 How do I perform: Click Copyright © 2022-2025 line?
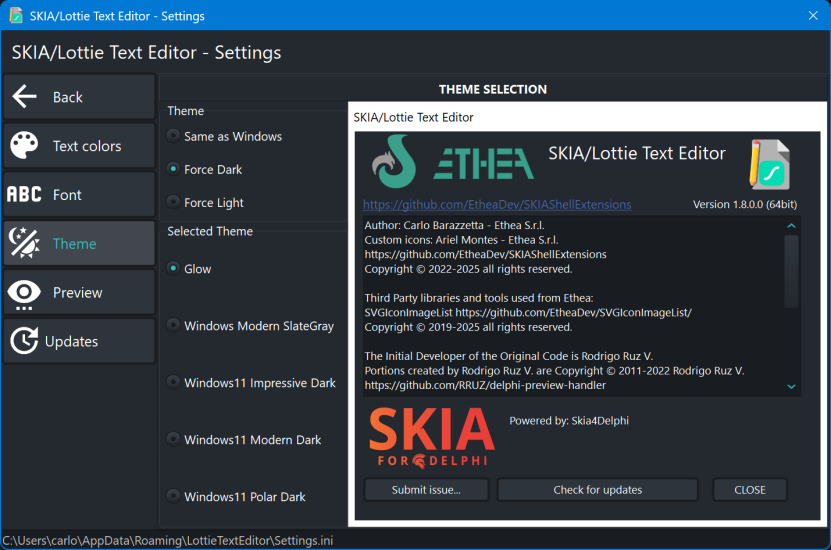[x=468, y=269]
